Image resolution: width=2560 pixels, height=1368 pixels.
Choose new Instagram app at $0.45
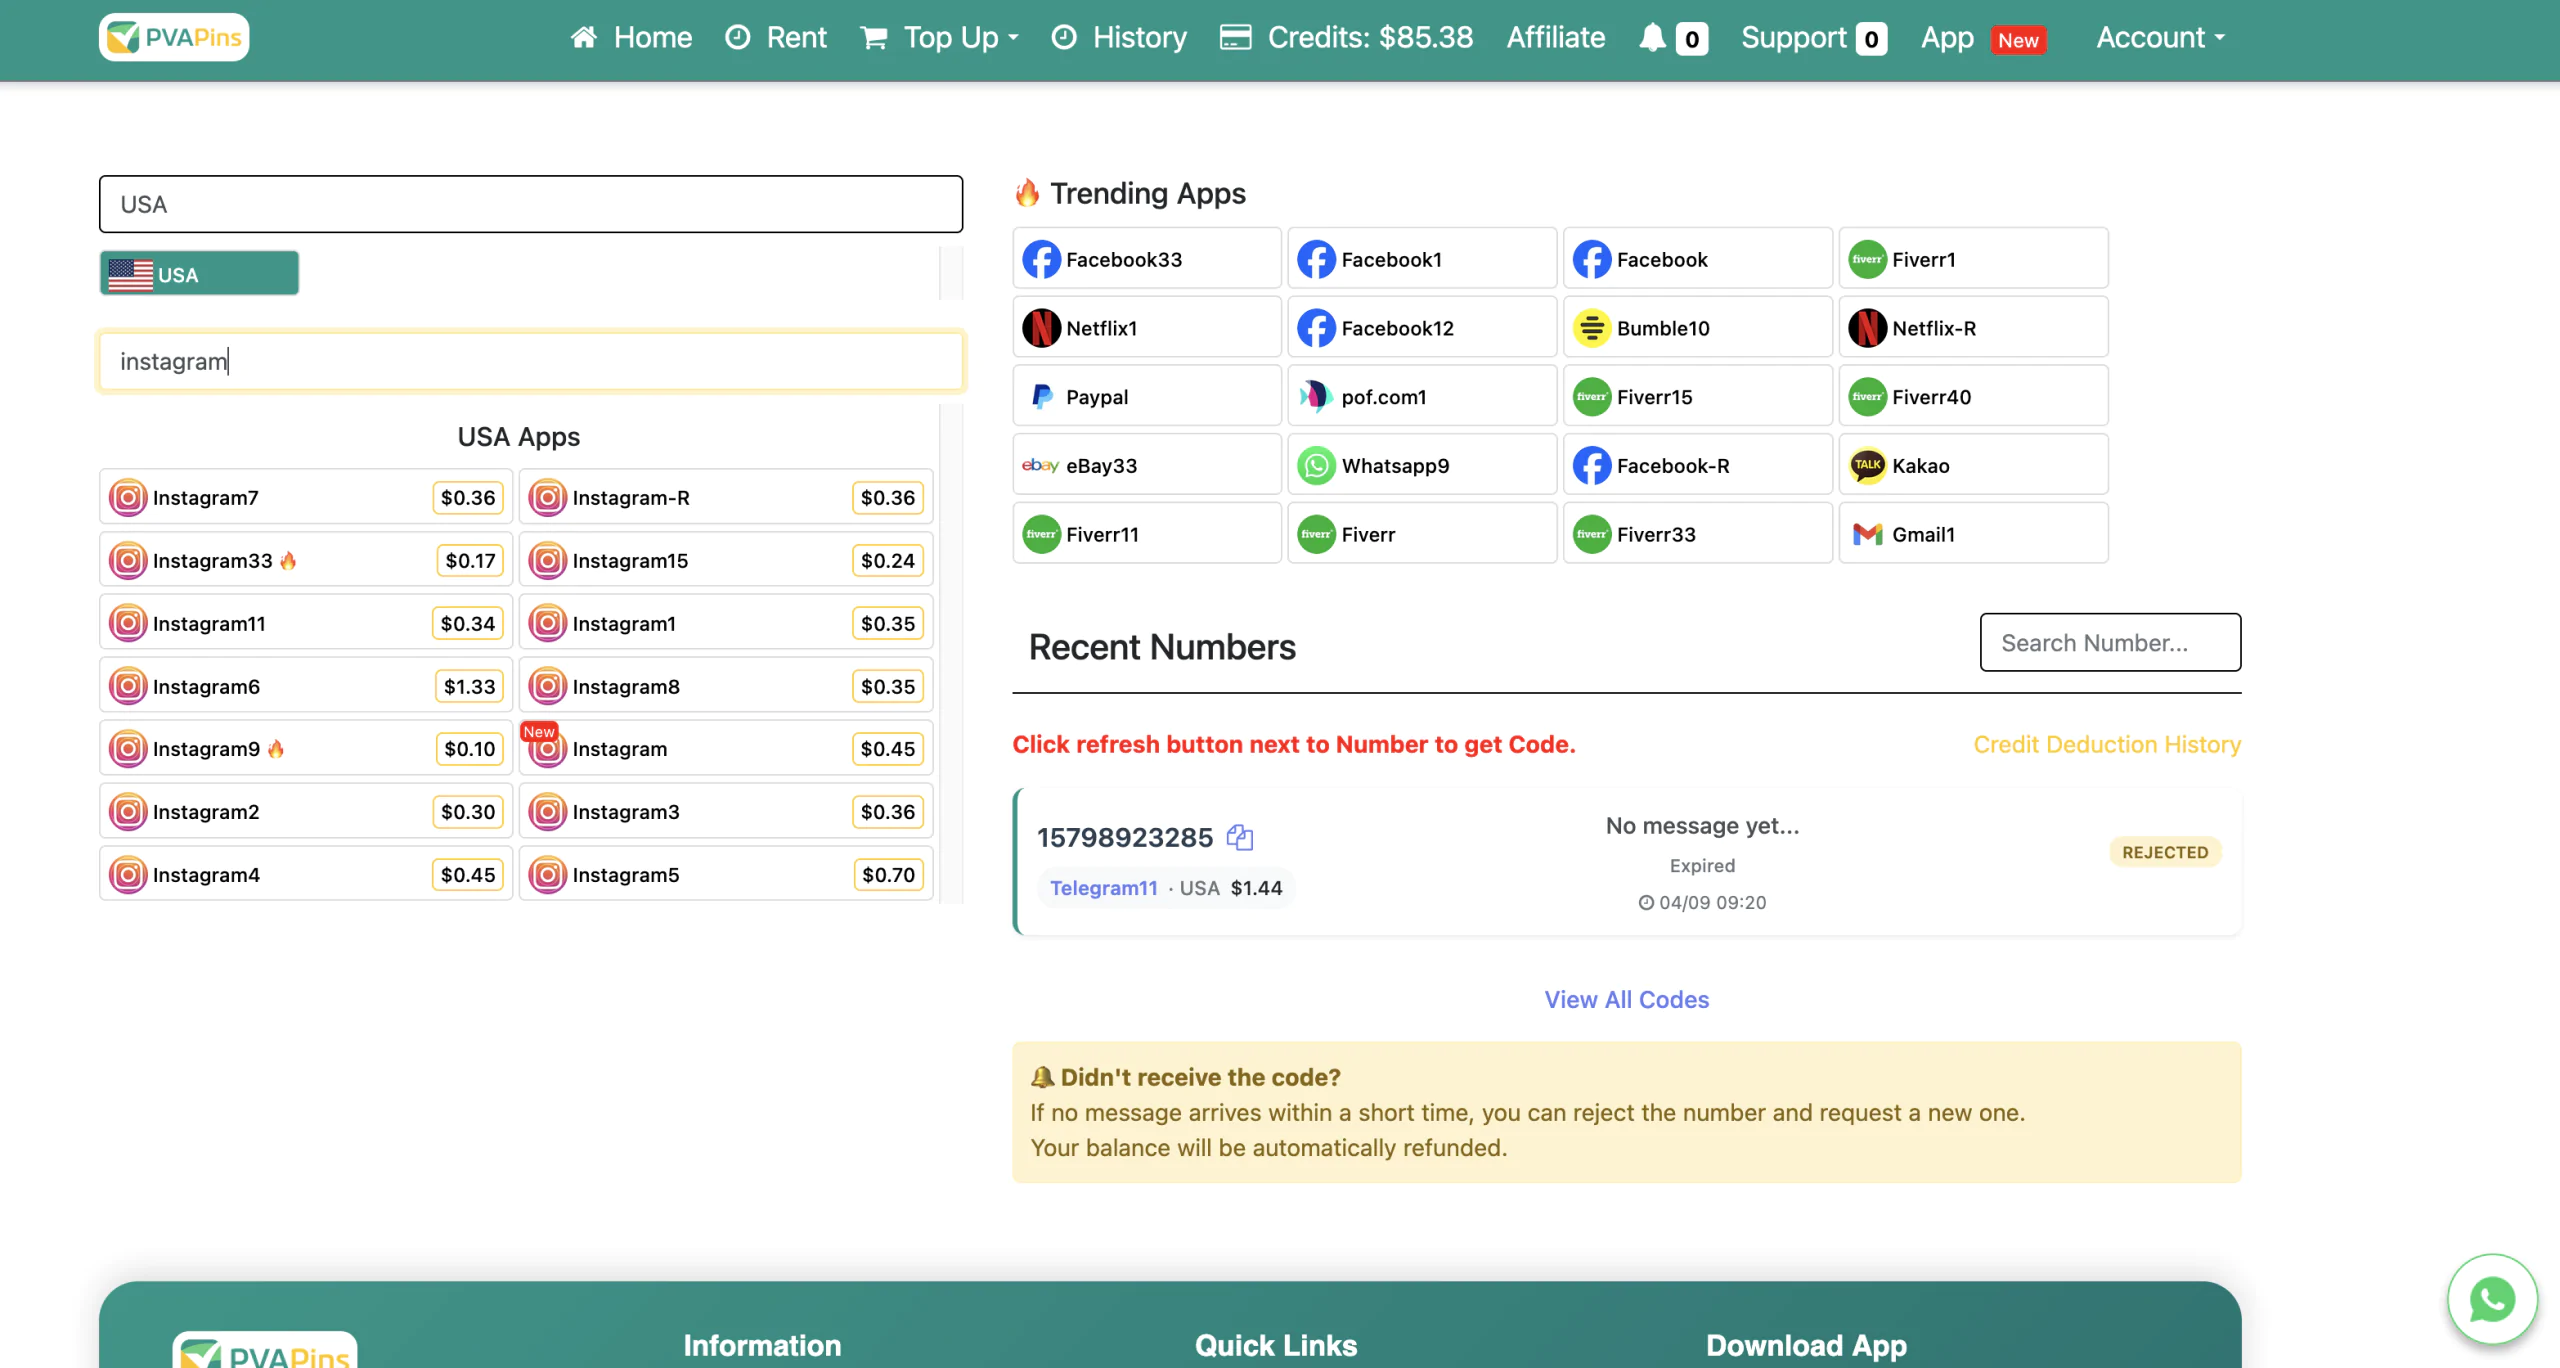click(726, 748)
